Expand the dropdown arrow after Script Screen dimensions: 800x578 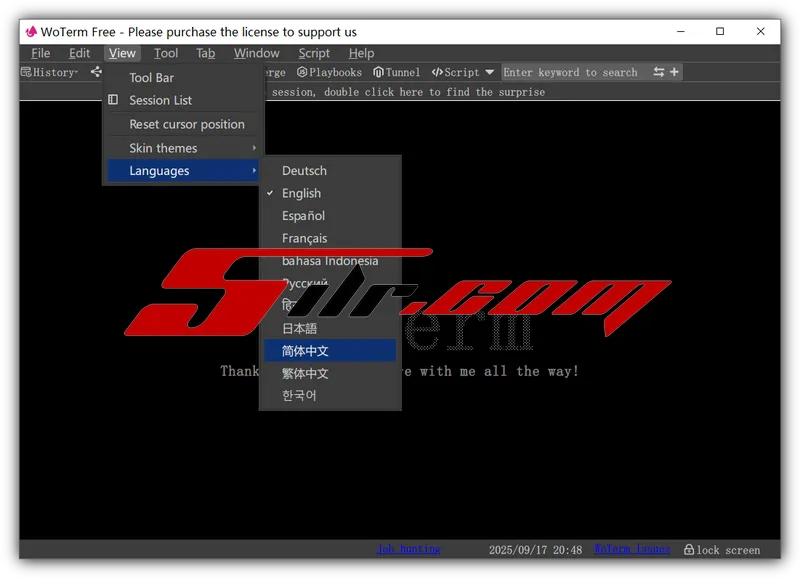(489, 72)
